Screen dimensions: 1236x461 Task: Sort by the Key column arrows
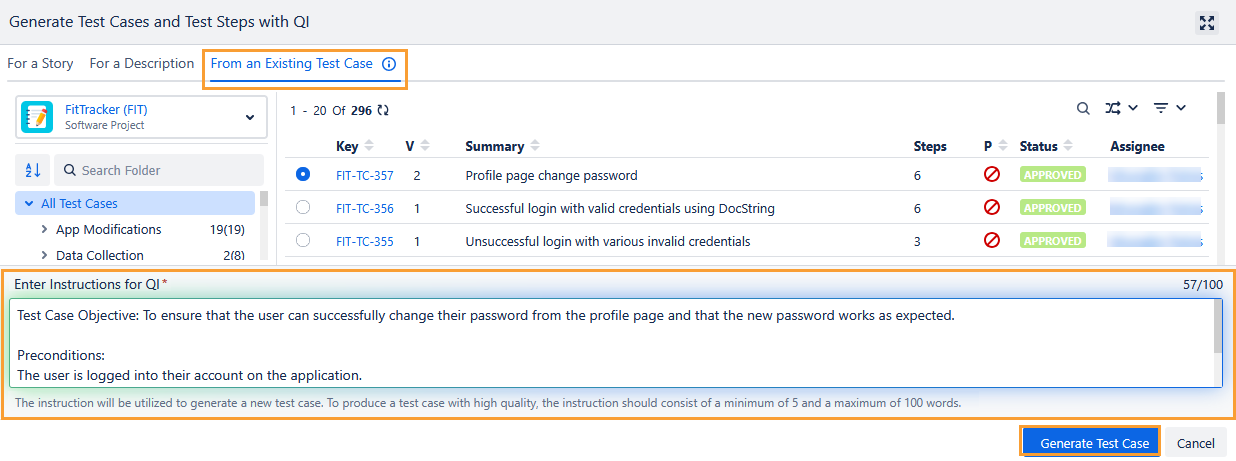369,146
